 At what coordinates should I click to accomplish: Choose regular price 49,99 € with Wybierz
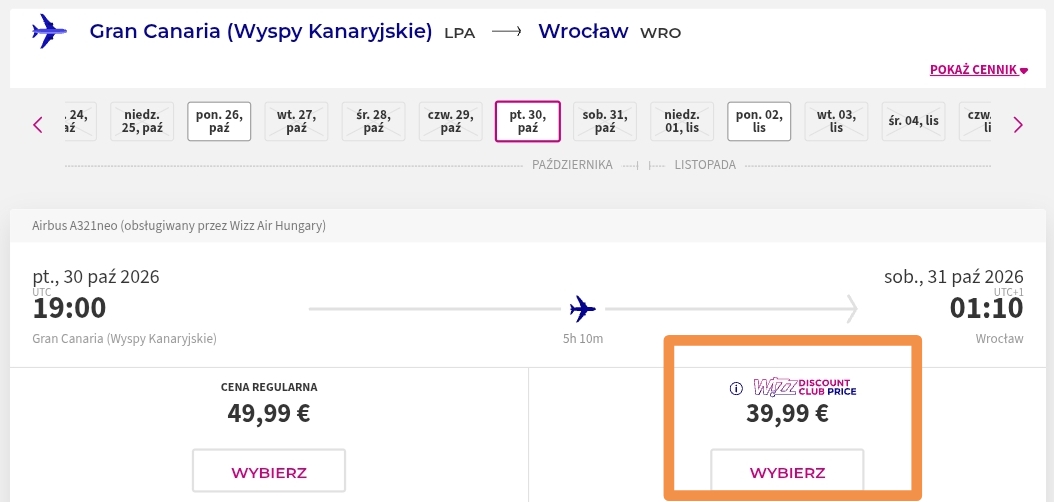pos(269,472)
